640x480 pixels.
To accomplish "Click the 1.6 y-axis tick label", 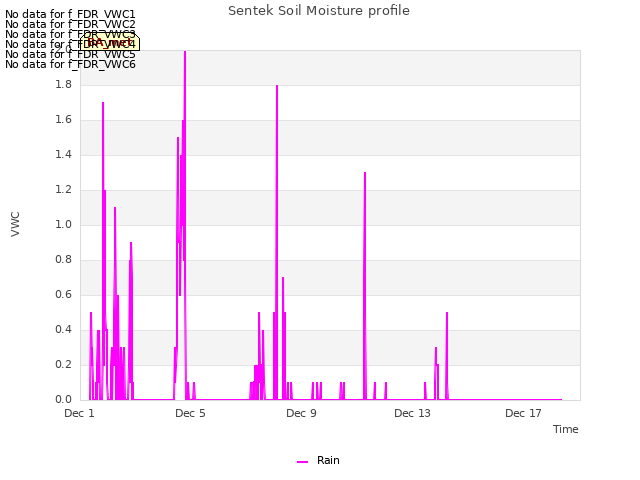I will coord(63,120).
